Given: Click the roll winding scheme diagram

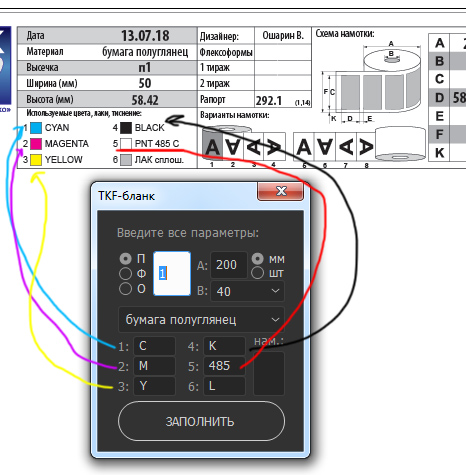Looking at the screenshot, I should pos(371,81).
